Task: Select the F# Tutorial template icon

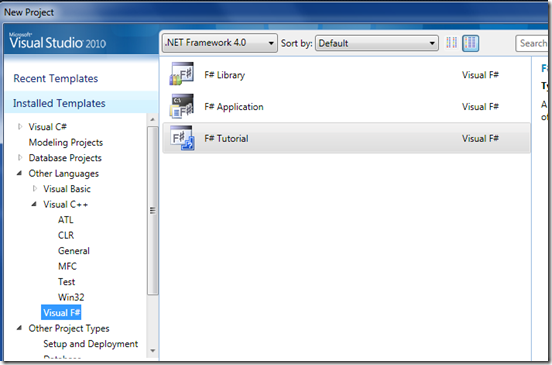Action: (182, 138)
